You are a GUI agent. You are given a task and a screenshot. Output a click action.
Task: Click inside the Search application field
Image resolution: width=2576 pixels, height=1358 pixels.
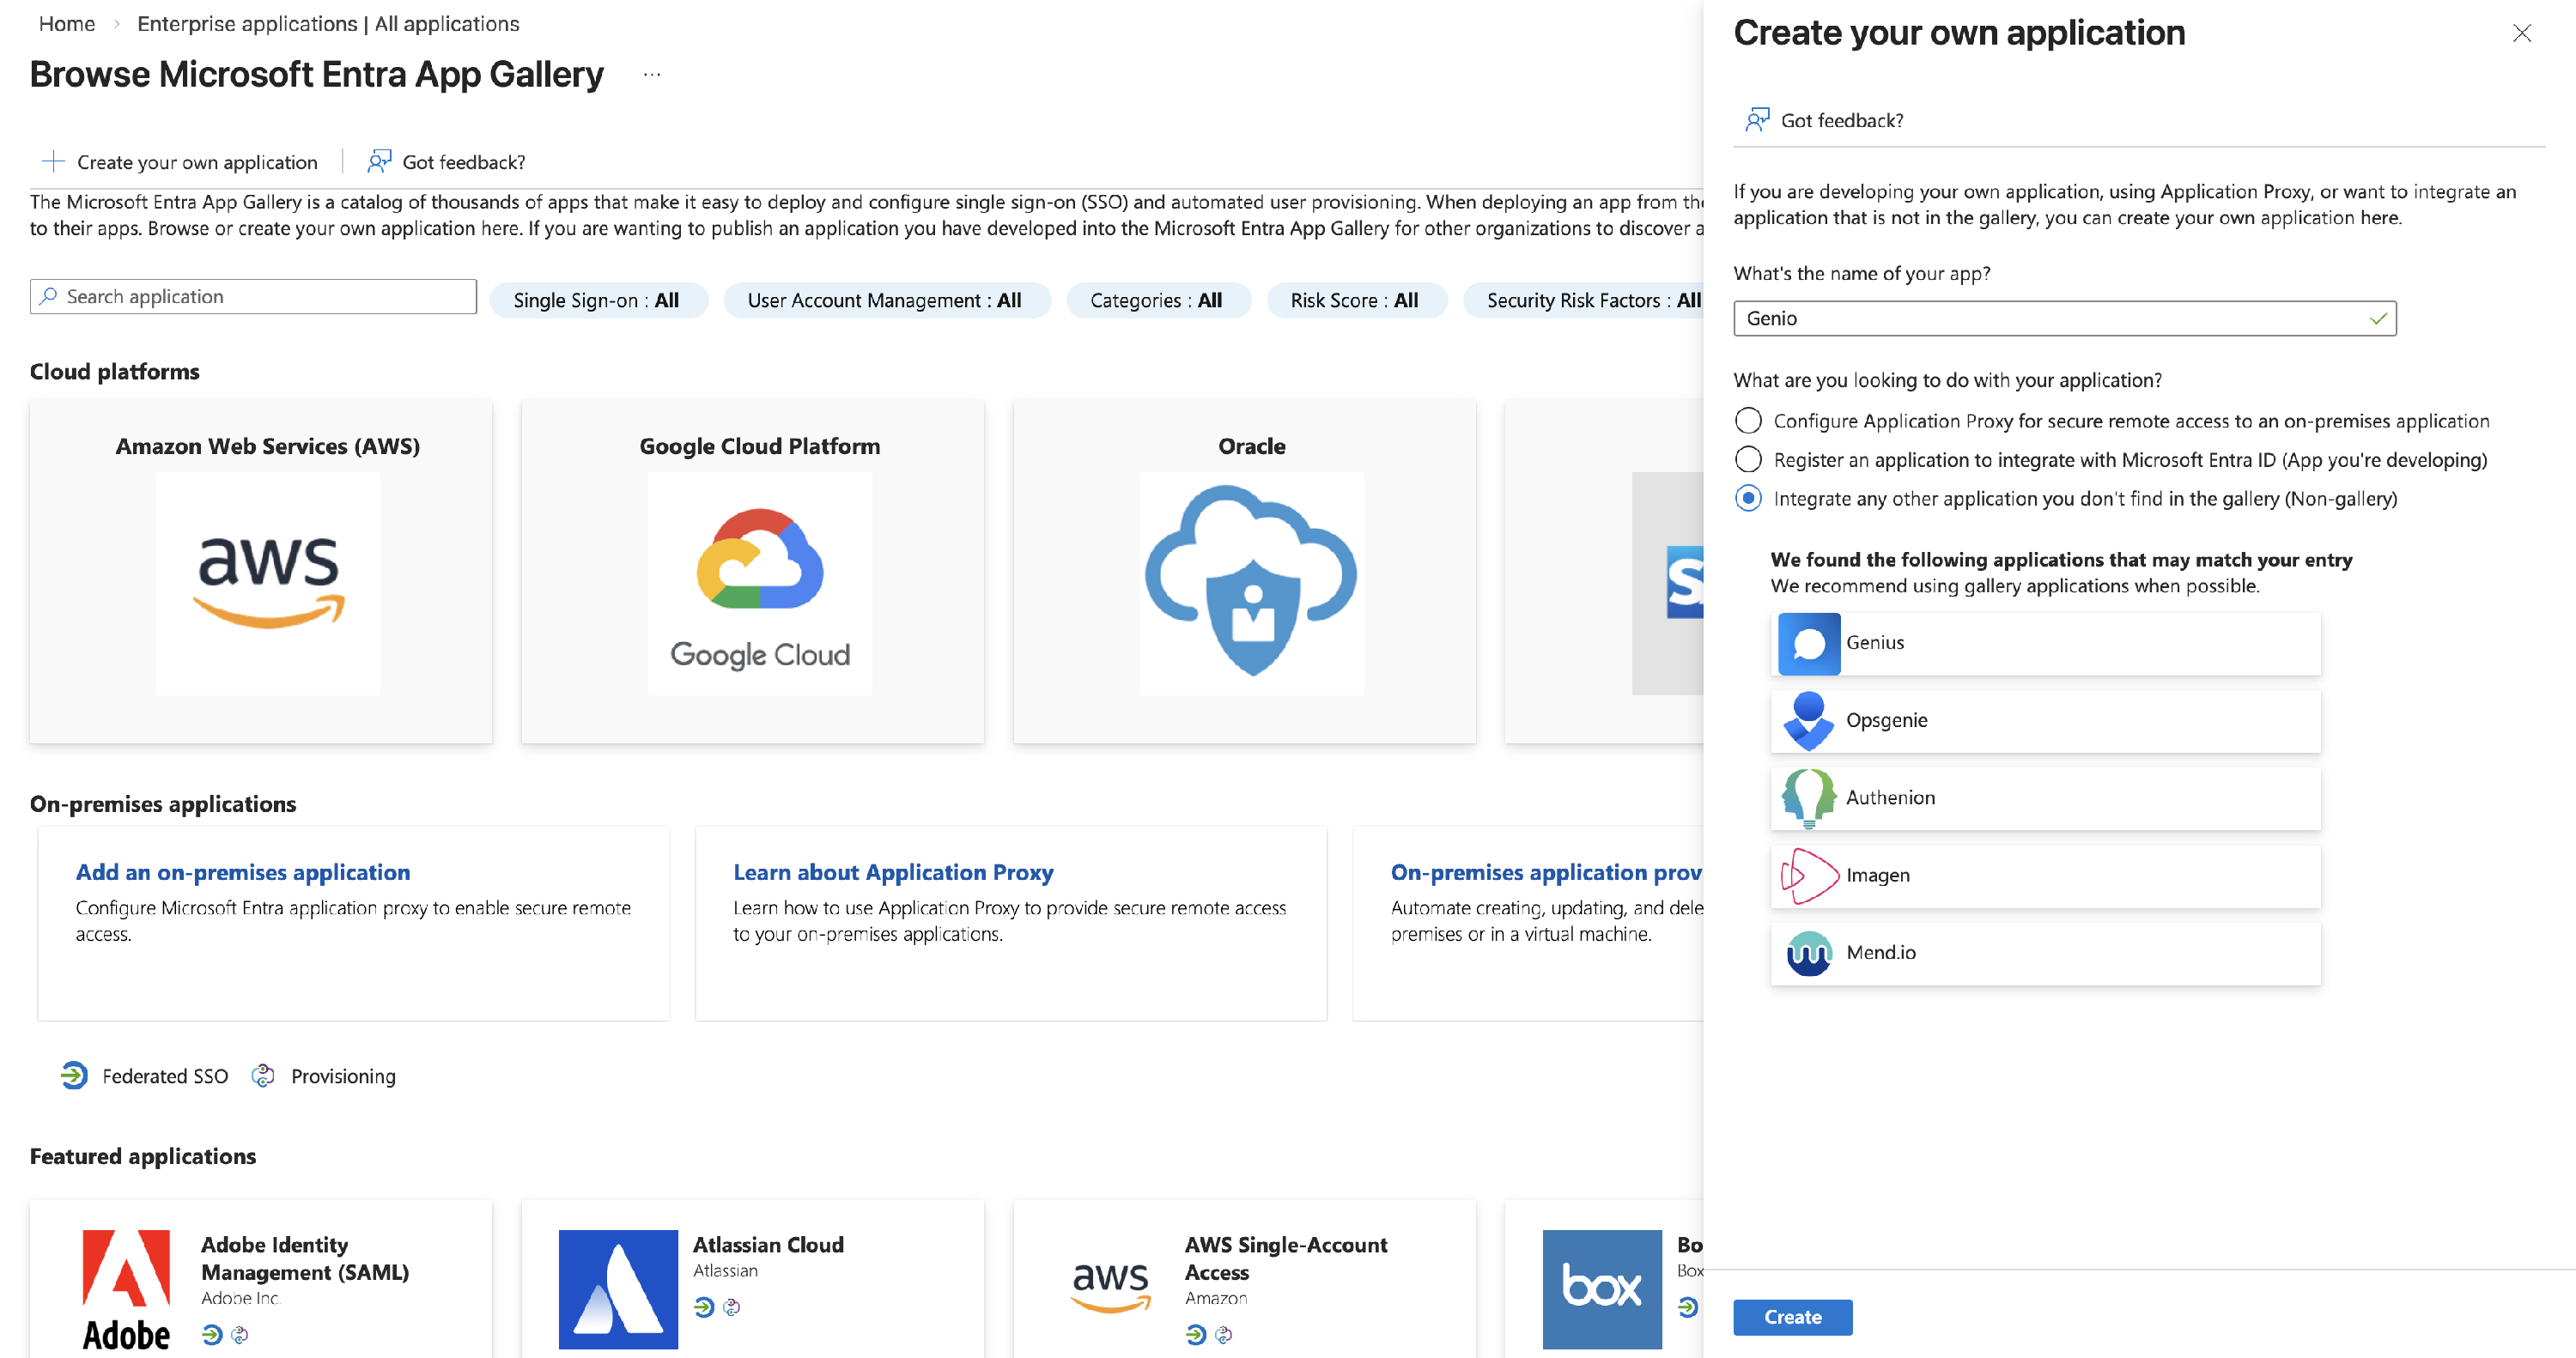pos(253,296)
